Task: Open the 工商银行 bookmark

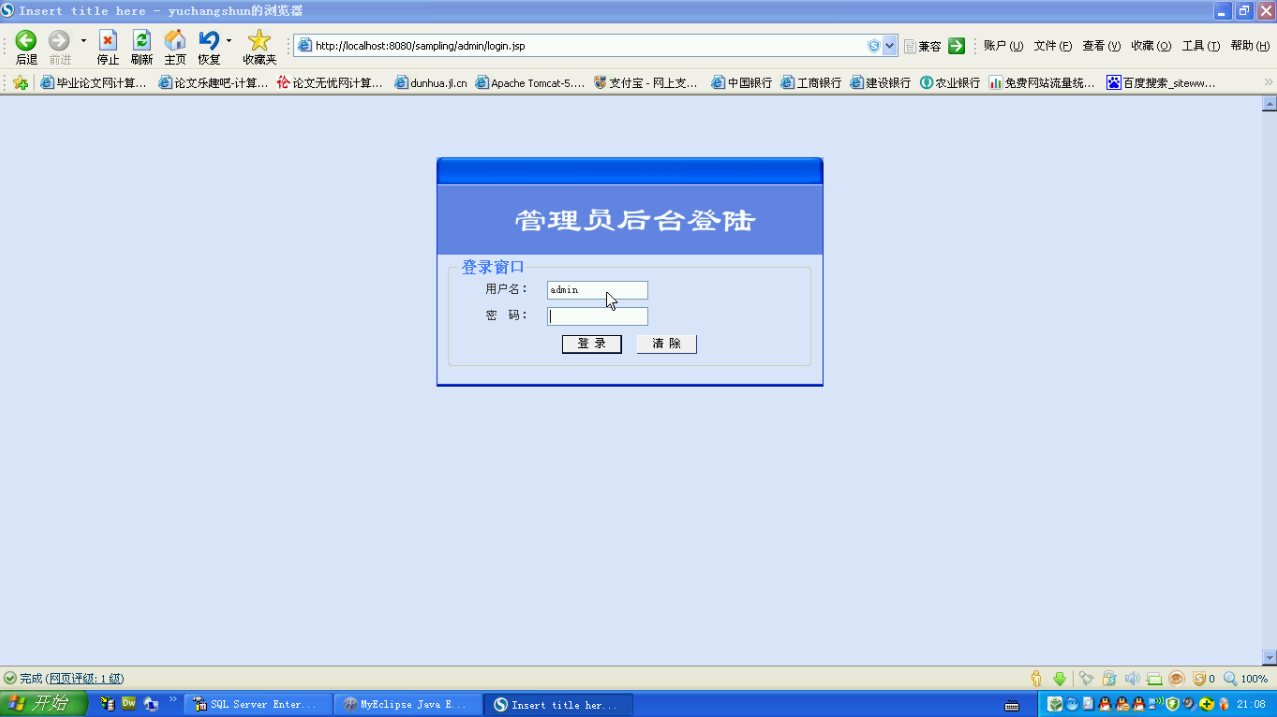Action: [x=811, y=83]
